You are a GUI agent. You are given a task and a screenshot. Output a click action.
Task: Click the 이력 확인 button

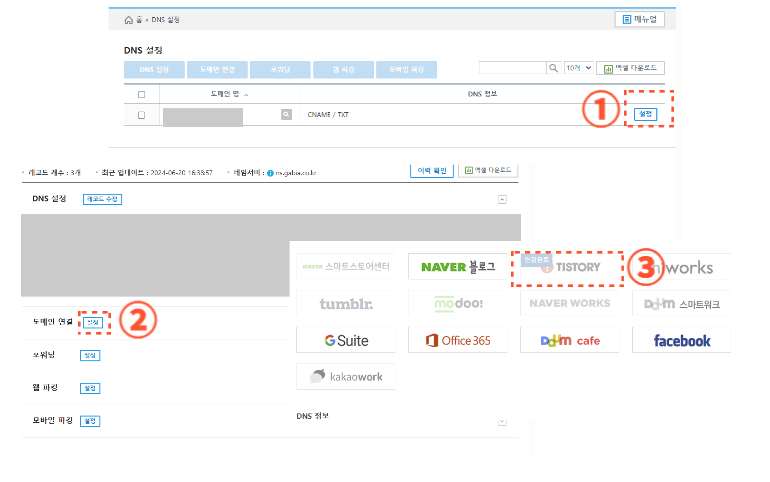tap(432, 171)
